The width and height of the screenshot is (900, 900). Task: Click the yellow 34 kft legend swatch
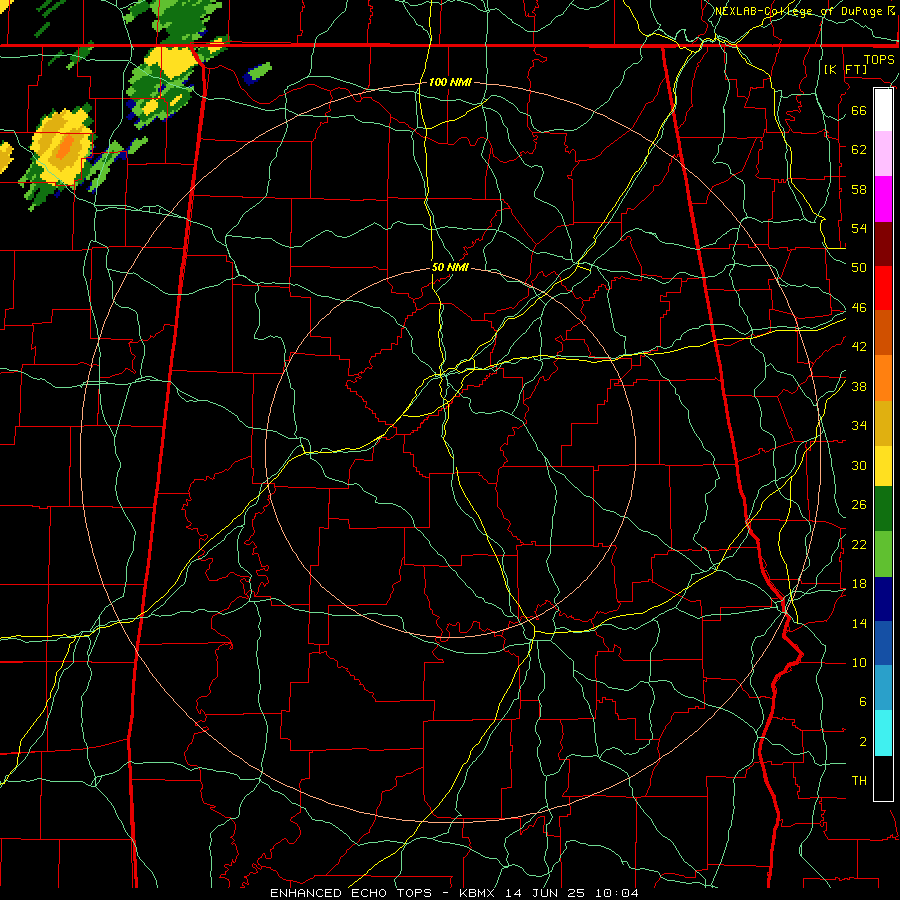883,466
